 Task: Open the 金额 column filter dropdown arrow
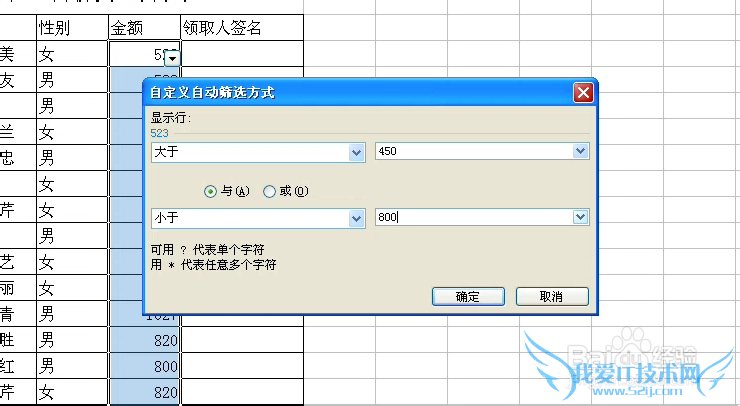click(172, 59)
